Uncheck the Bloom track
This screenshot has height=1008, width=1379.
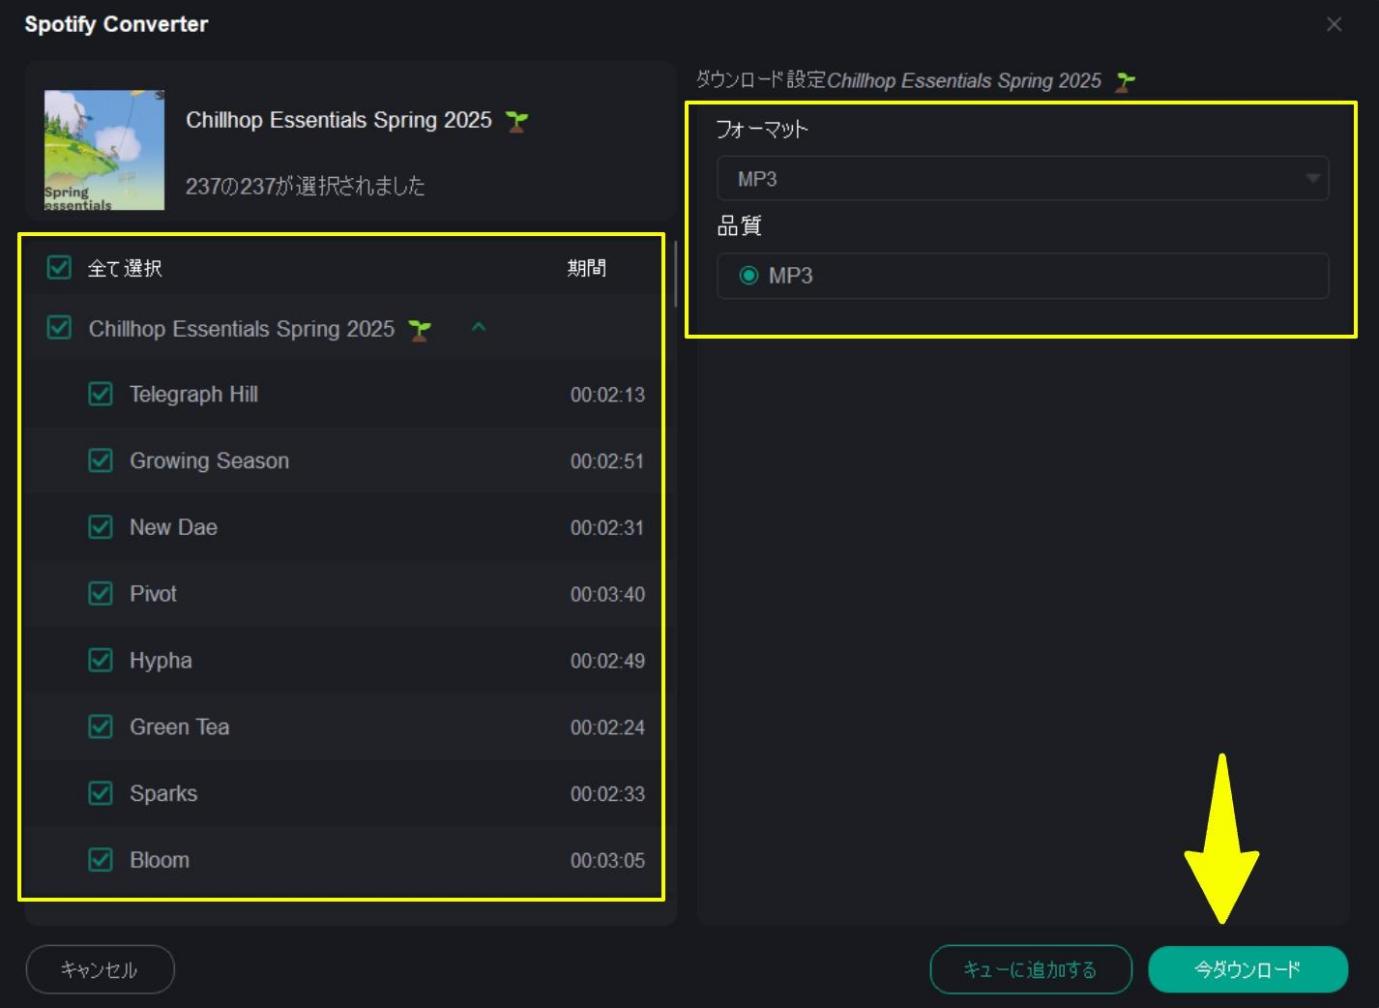(100, 859)
